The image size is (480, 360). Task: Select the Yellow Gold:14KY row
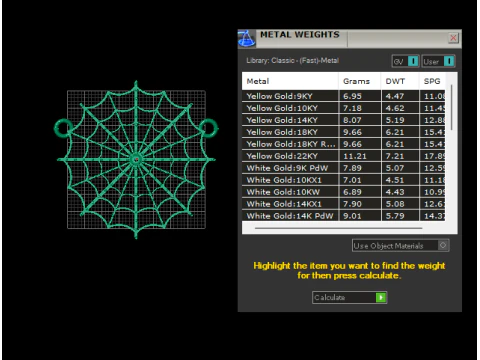click(x=344, y=120)
